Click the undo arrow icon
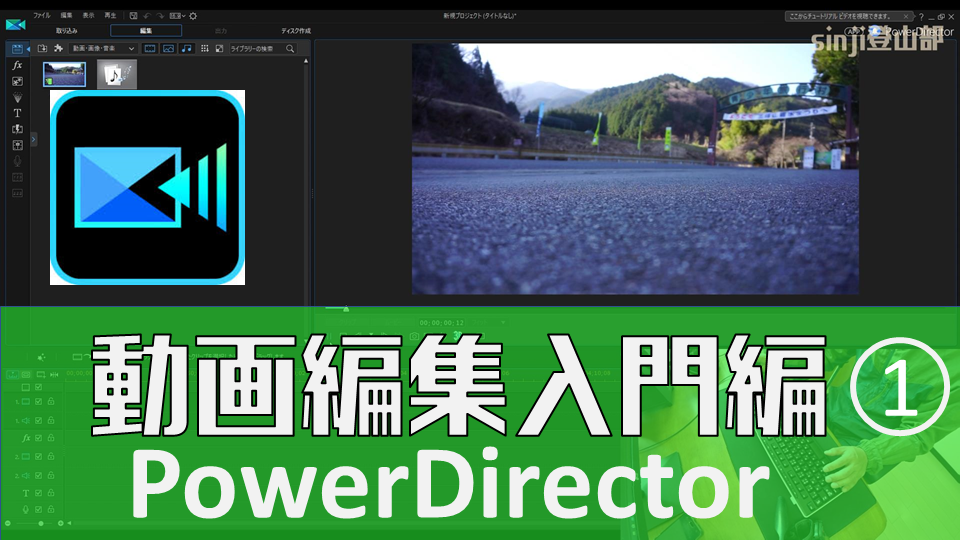Image resolution: width=960 pixels, height=540 pixels. [147, 15]
